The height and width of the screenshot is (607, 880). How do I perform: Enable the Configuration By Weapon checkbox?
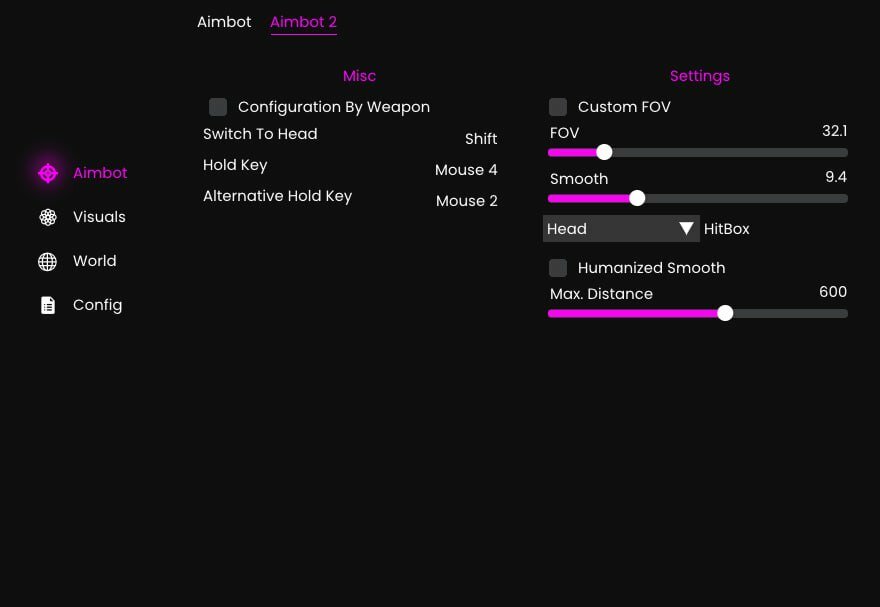click(x=218, y=107)
